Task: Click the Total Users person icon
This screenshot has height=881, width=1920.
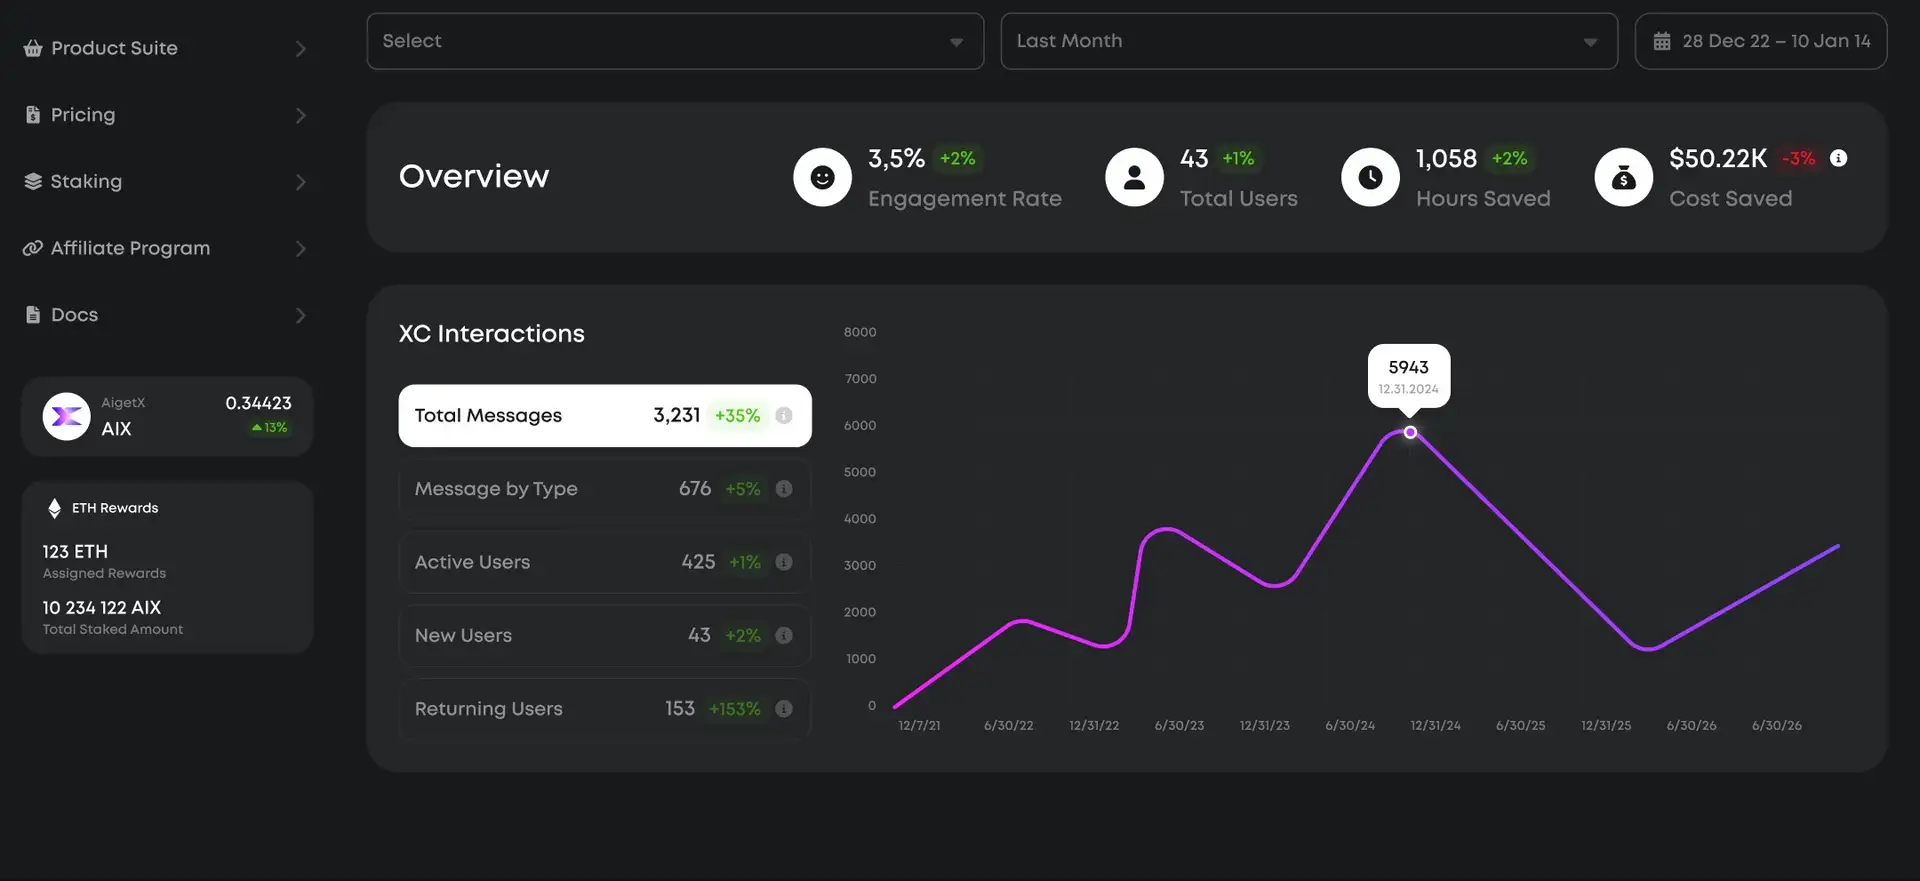Action: pyautogui.click(x=1134, y=177)
